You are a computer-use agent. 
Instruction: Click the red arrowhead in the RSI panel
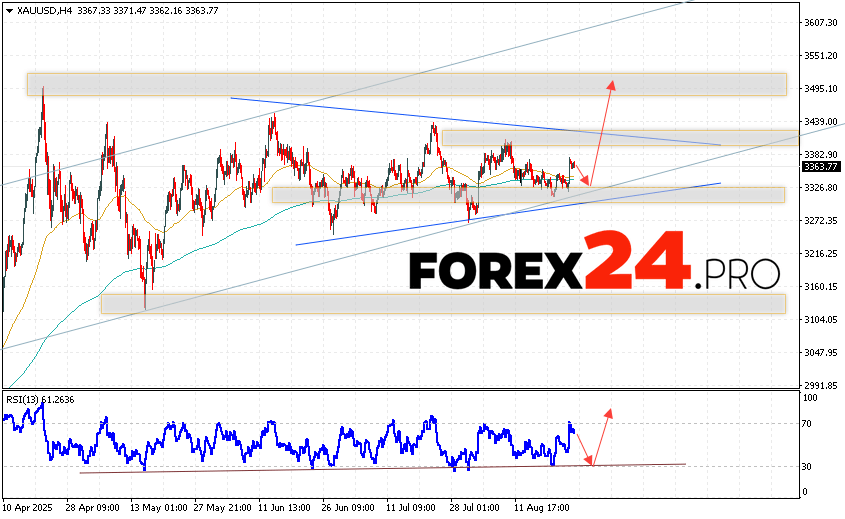(607, 412)
